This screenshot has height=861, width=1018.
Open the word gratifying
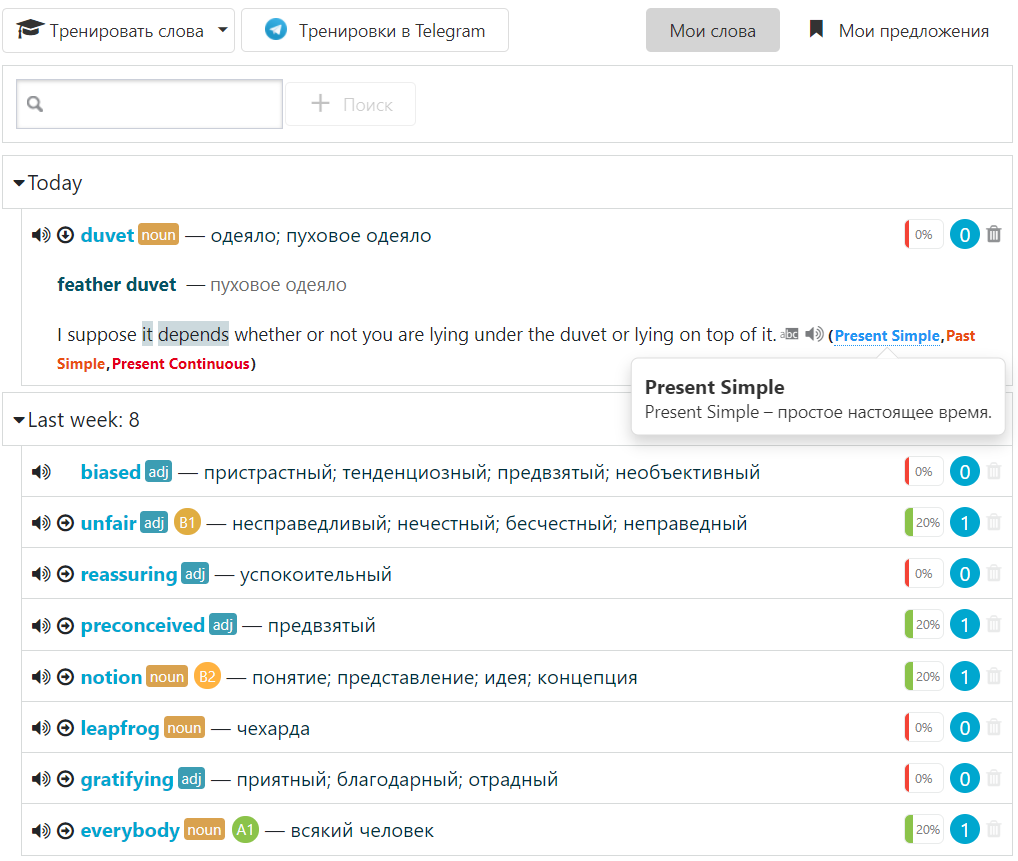[127, 779]
